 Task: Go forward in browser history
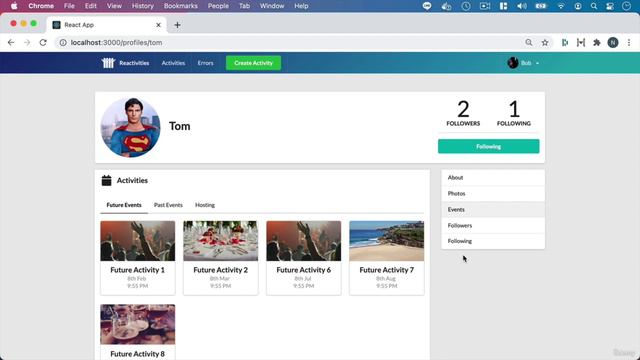pyautogui.click(x=27, y=42)
